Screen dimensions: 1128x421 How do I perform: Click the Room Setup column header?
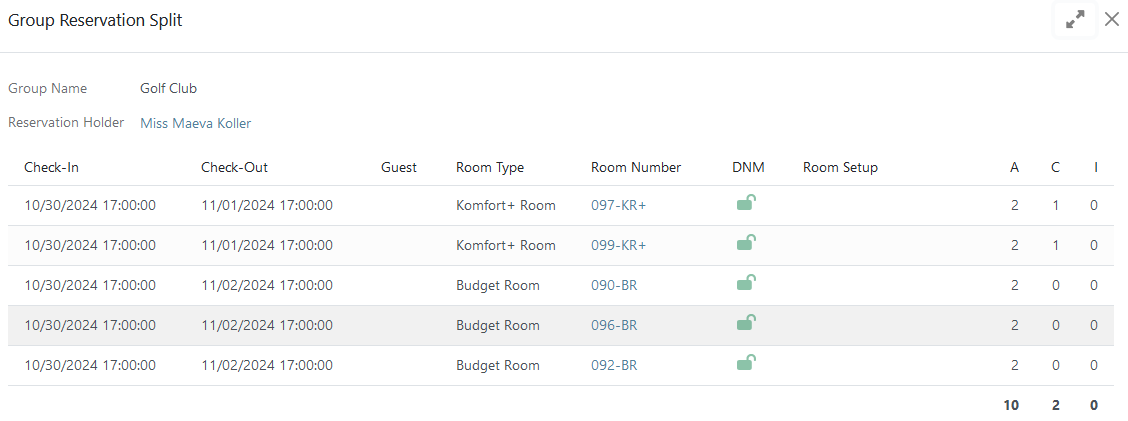(840, 167)
